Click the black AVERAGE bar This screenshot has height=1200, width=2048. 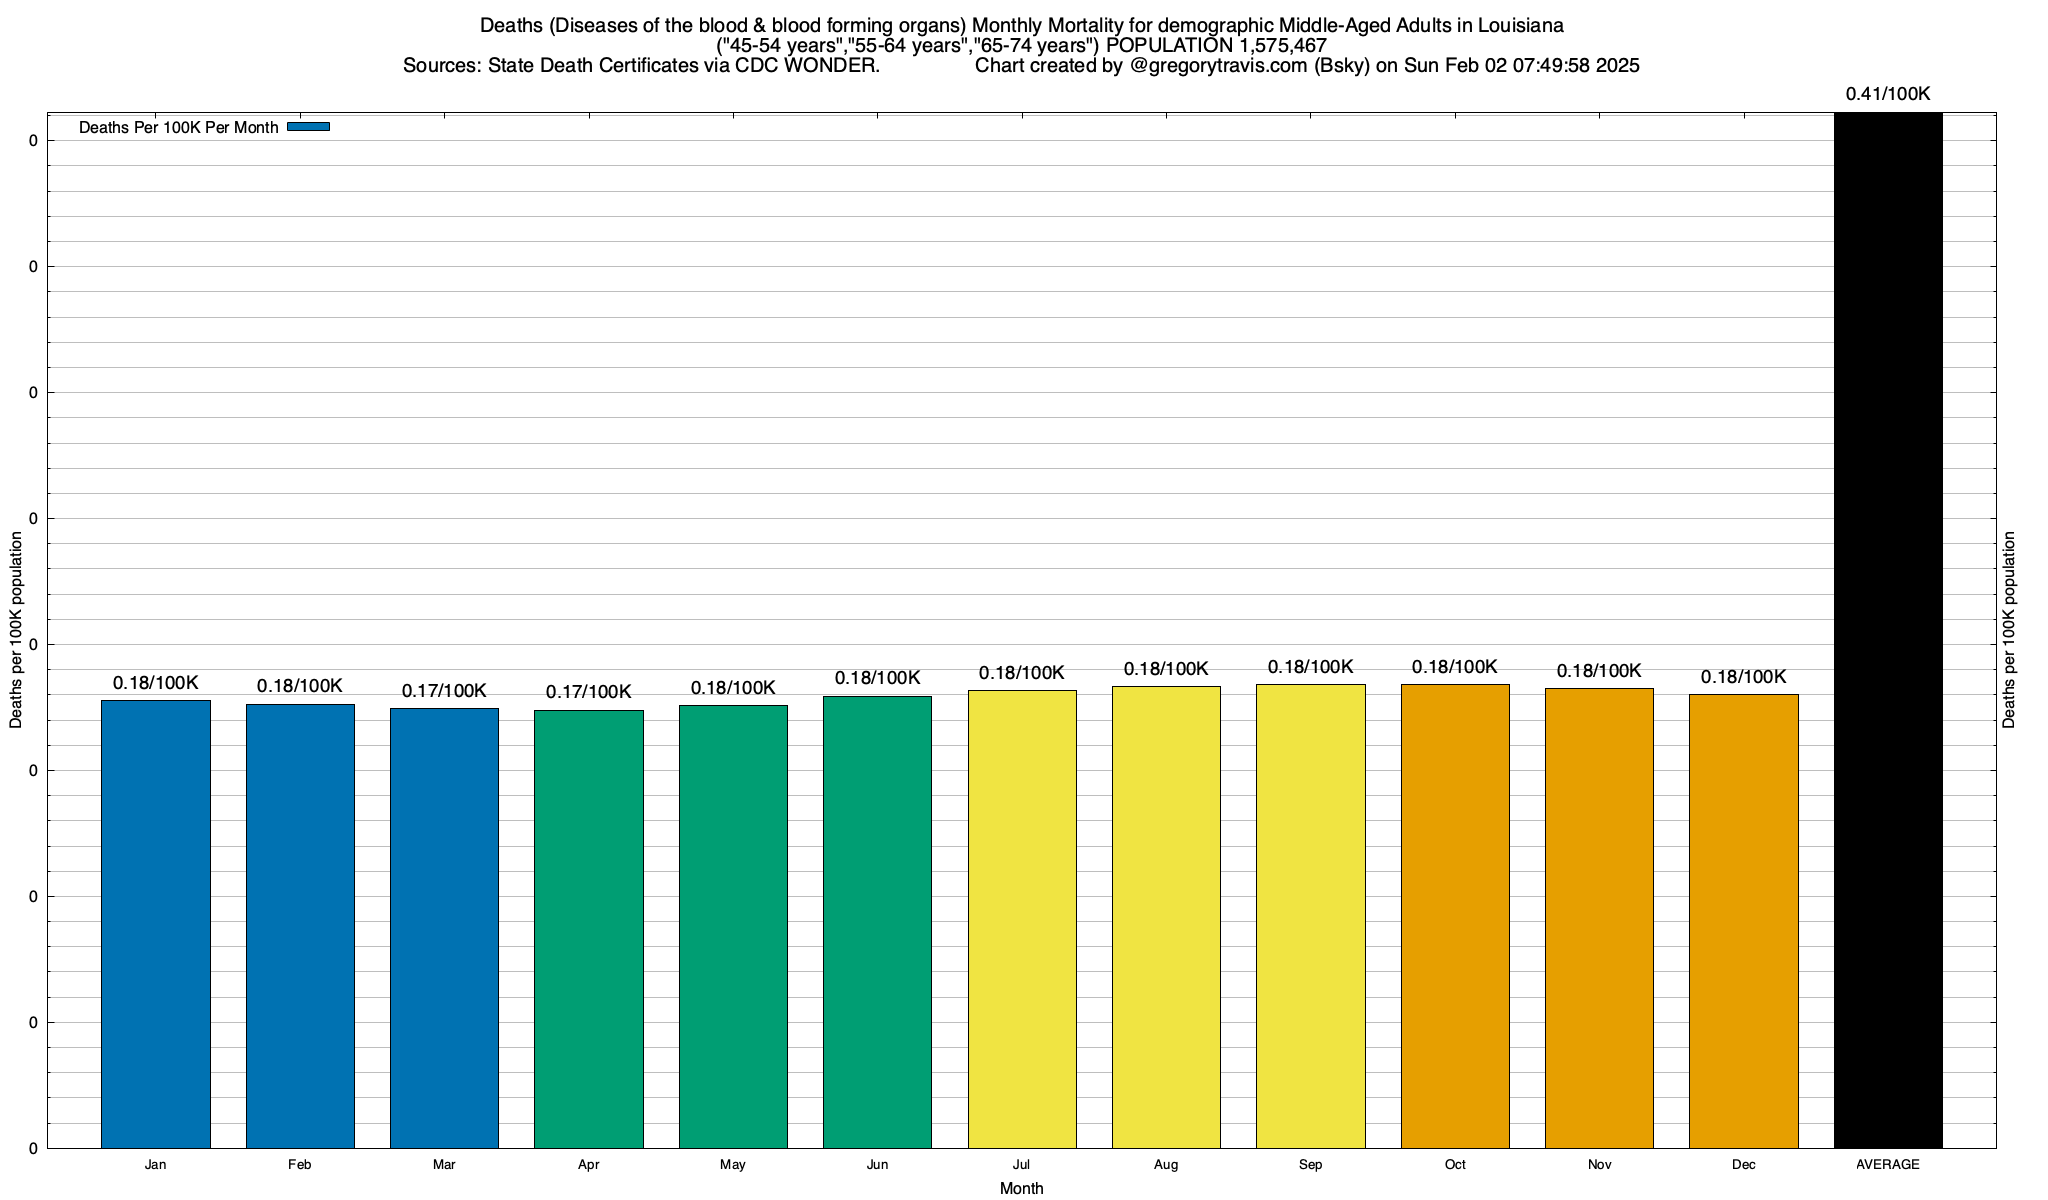(1888, 630)
